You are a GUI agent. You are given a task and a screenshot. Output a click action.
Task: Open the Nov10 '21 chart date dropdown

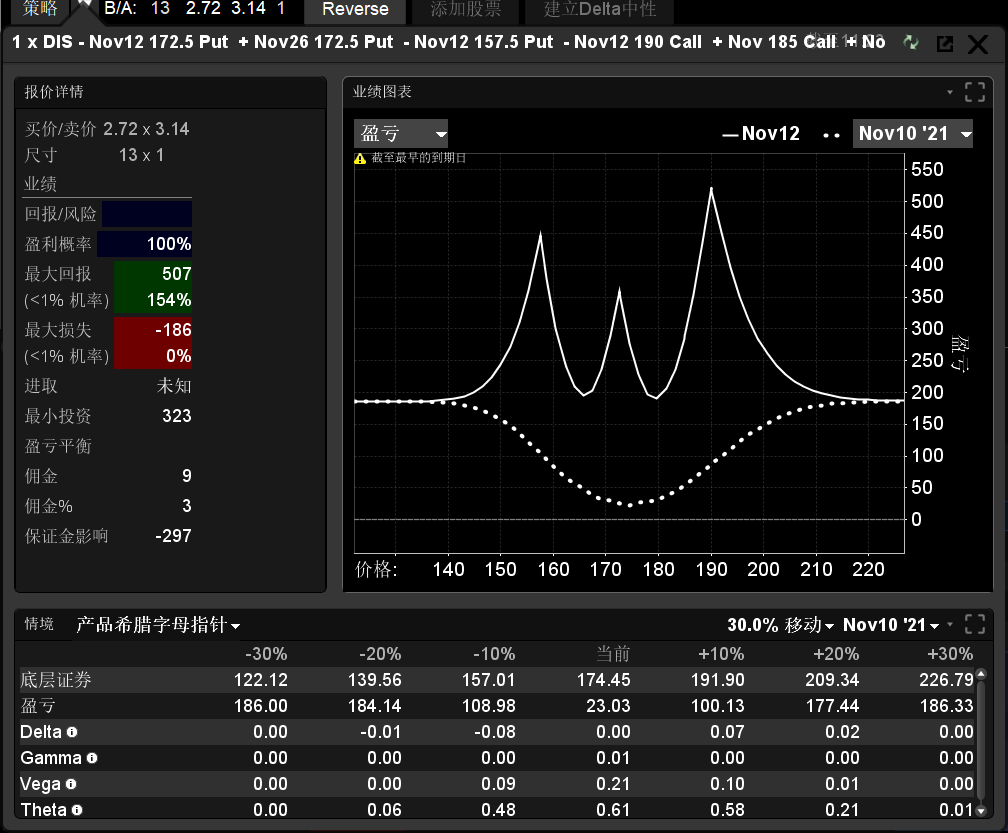tap(912, 134)
